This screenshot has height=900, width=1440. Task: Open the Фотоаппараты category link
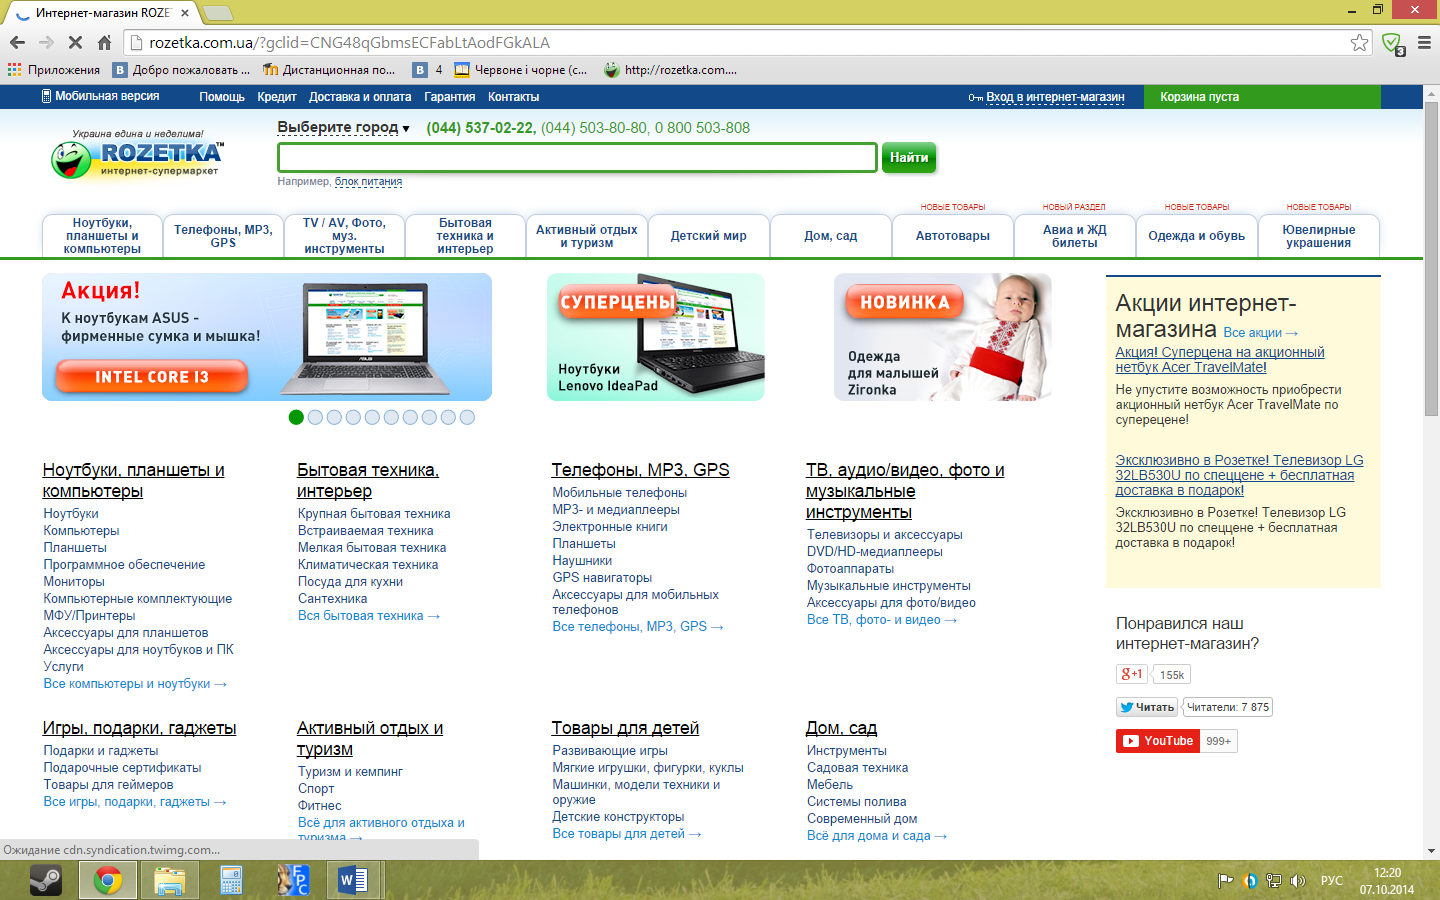(851, 568)
